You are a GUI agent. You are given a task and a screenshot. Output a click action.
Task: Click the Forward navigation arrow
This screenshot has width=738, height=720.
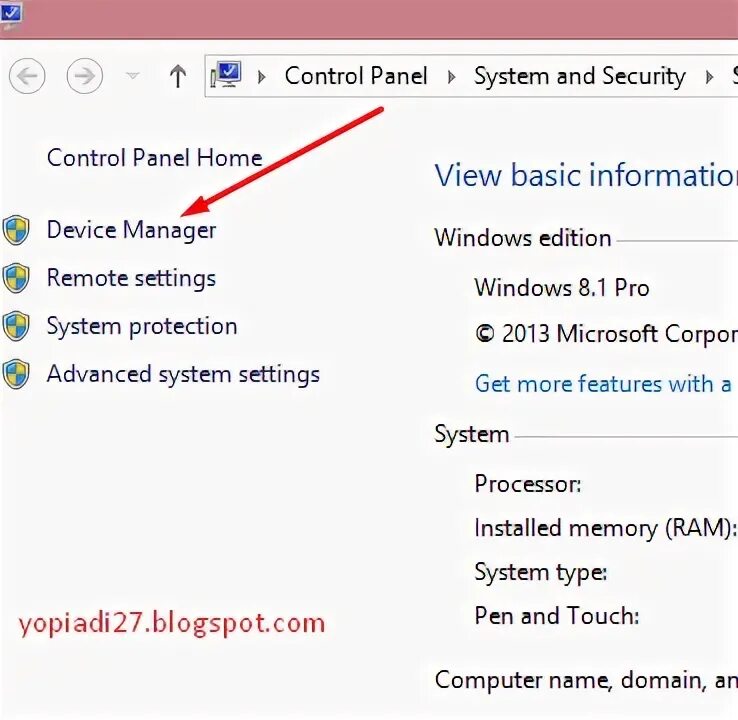[84, 75]
